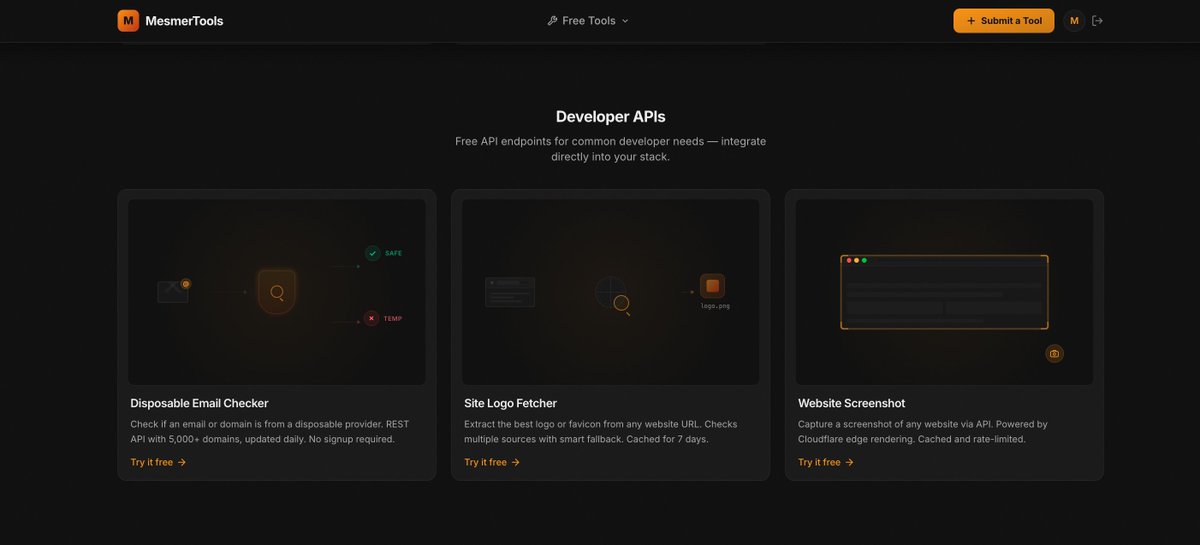Open the Disposable Email Checker illustration
Image resolution: width=1200 pixels, height=545 pixels.
coord(277,291)
